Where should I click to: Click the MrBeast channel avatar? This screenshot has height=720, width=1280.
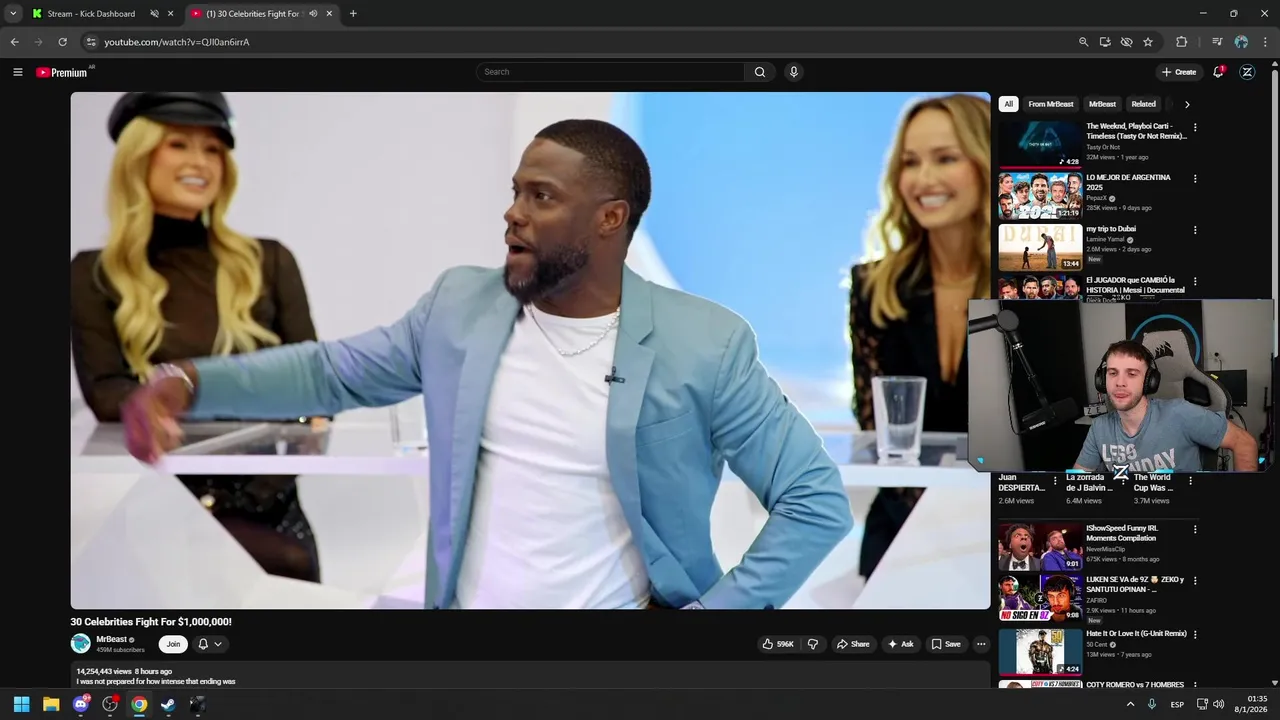[80, 644]
